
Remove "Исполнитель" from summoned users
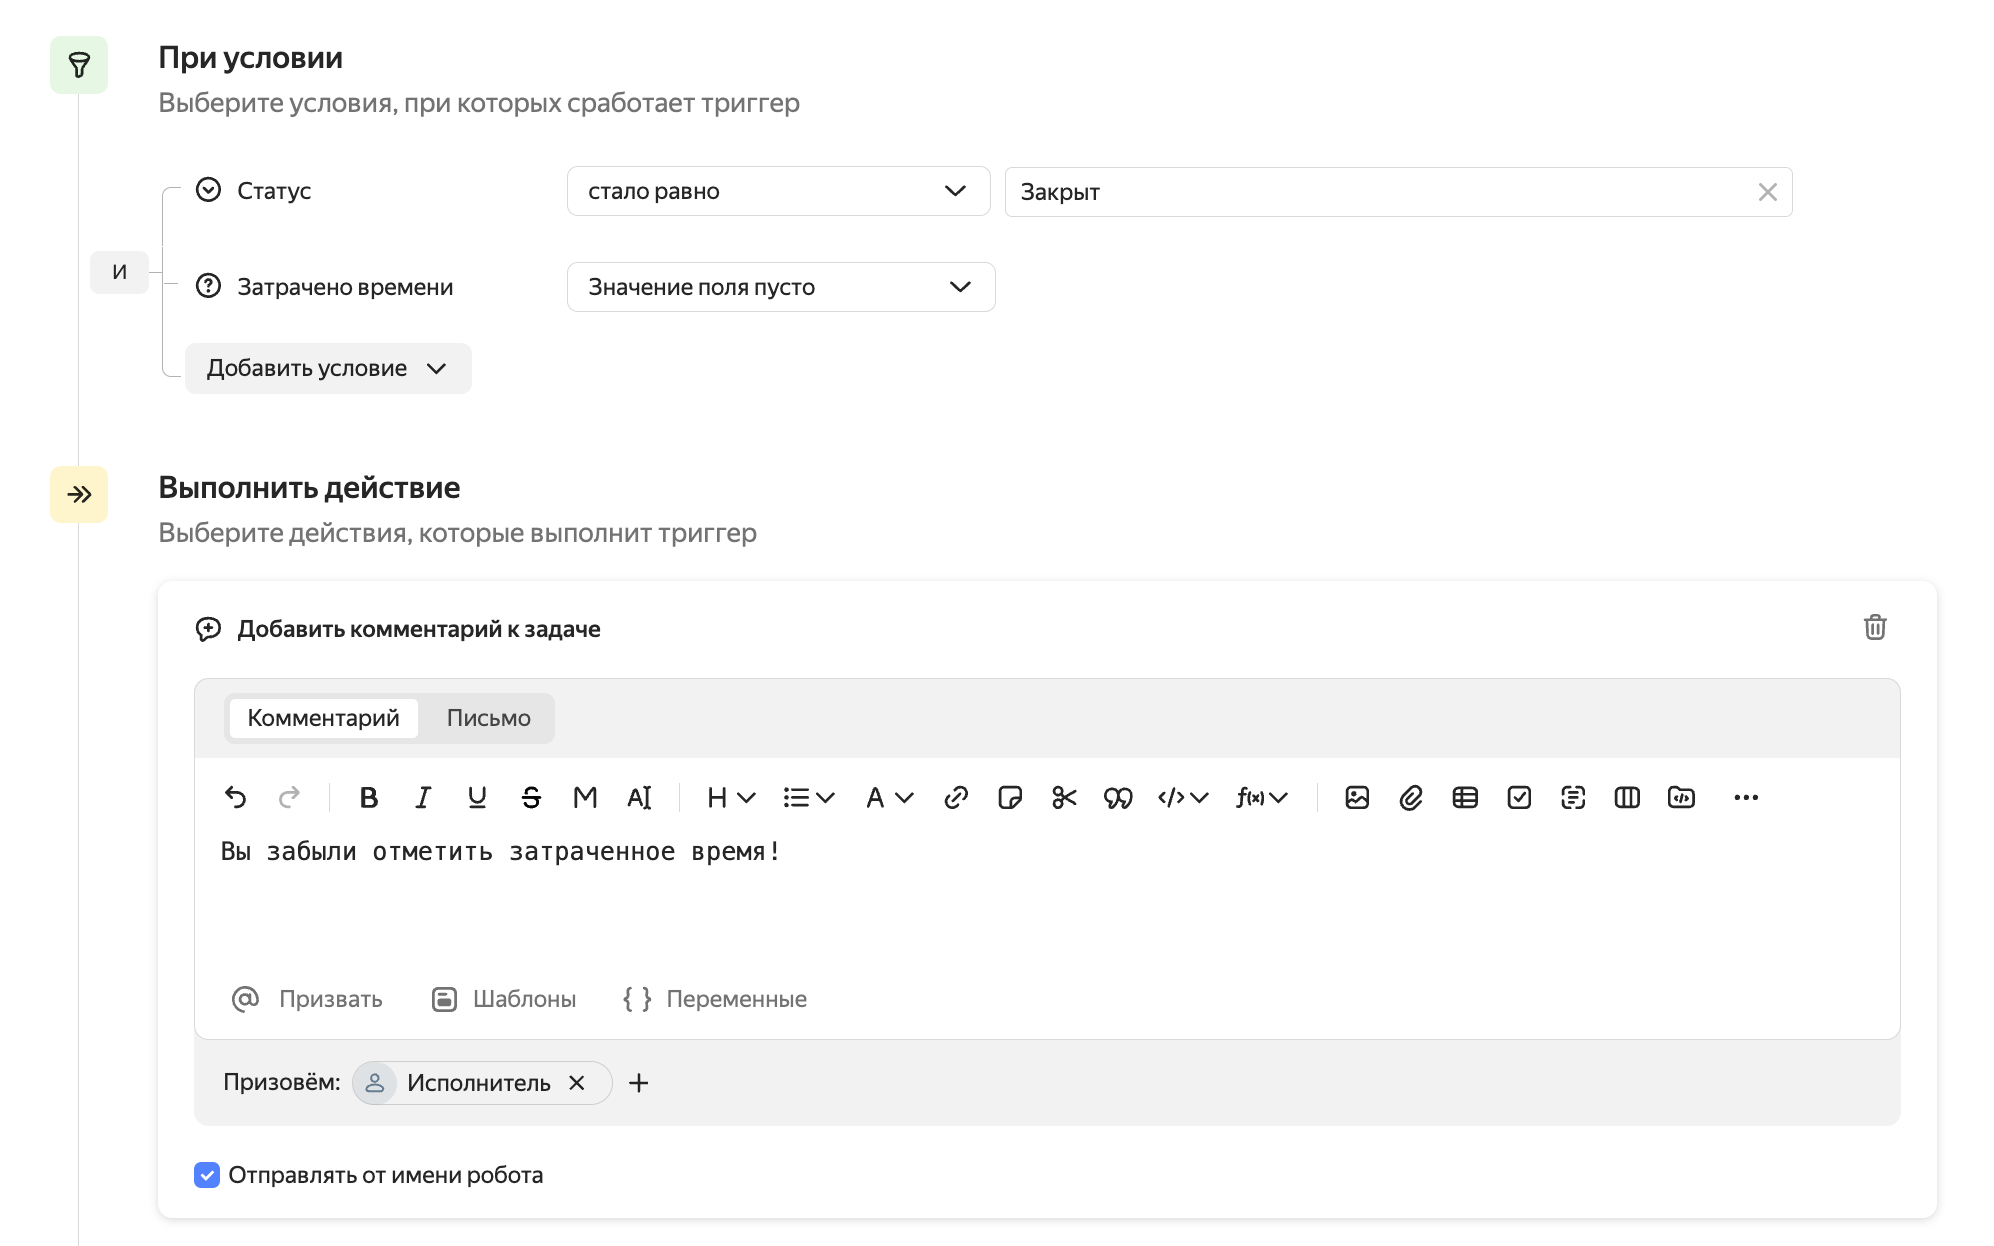pyautogui.click(x=577, y=1083)
